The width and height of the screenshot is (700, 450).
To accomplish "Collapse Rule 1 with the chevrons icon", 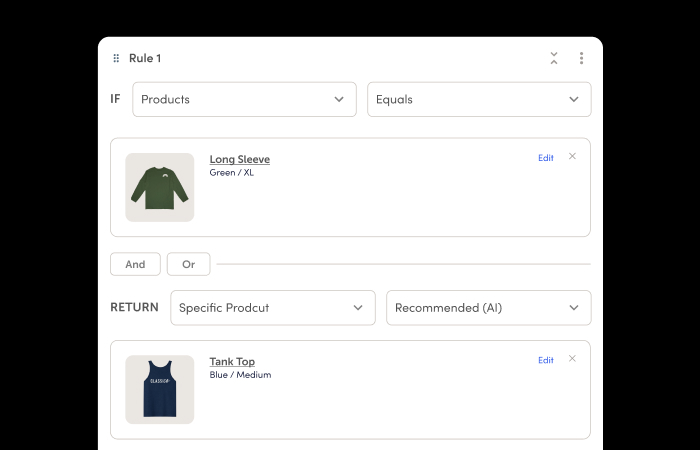I will (554, 58).
